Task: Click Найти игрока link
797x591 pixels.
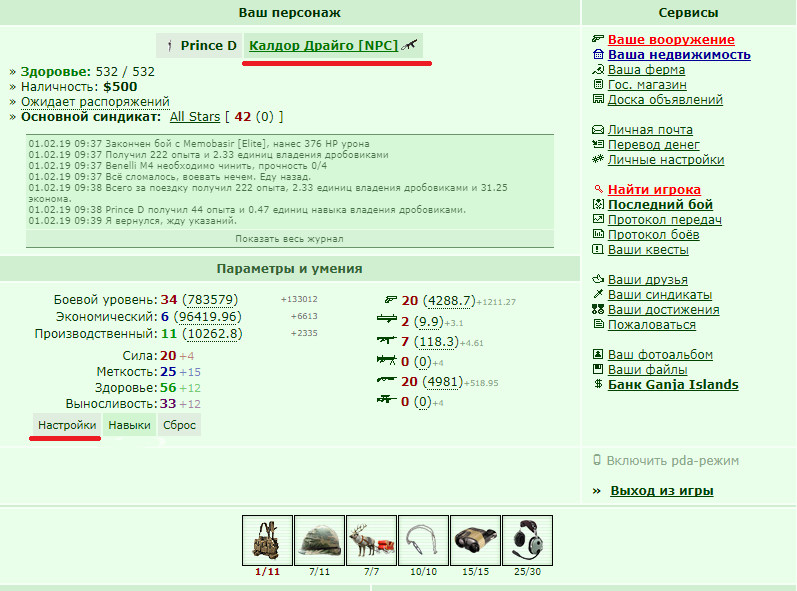Action: click(x=654, y=190)
